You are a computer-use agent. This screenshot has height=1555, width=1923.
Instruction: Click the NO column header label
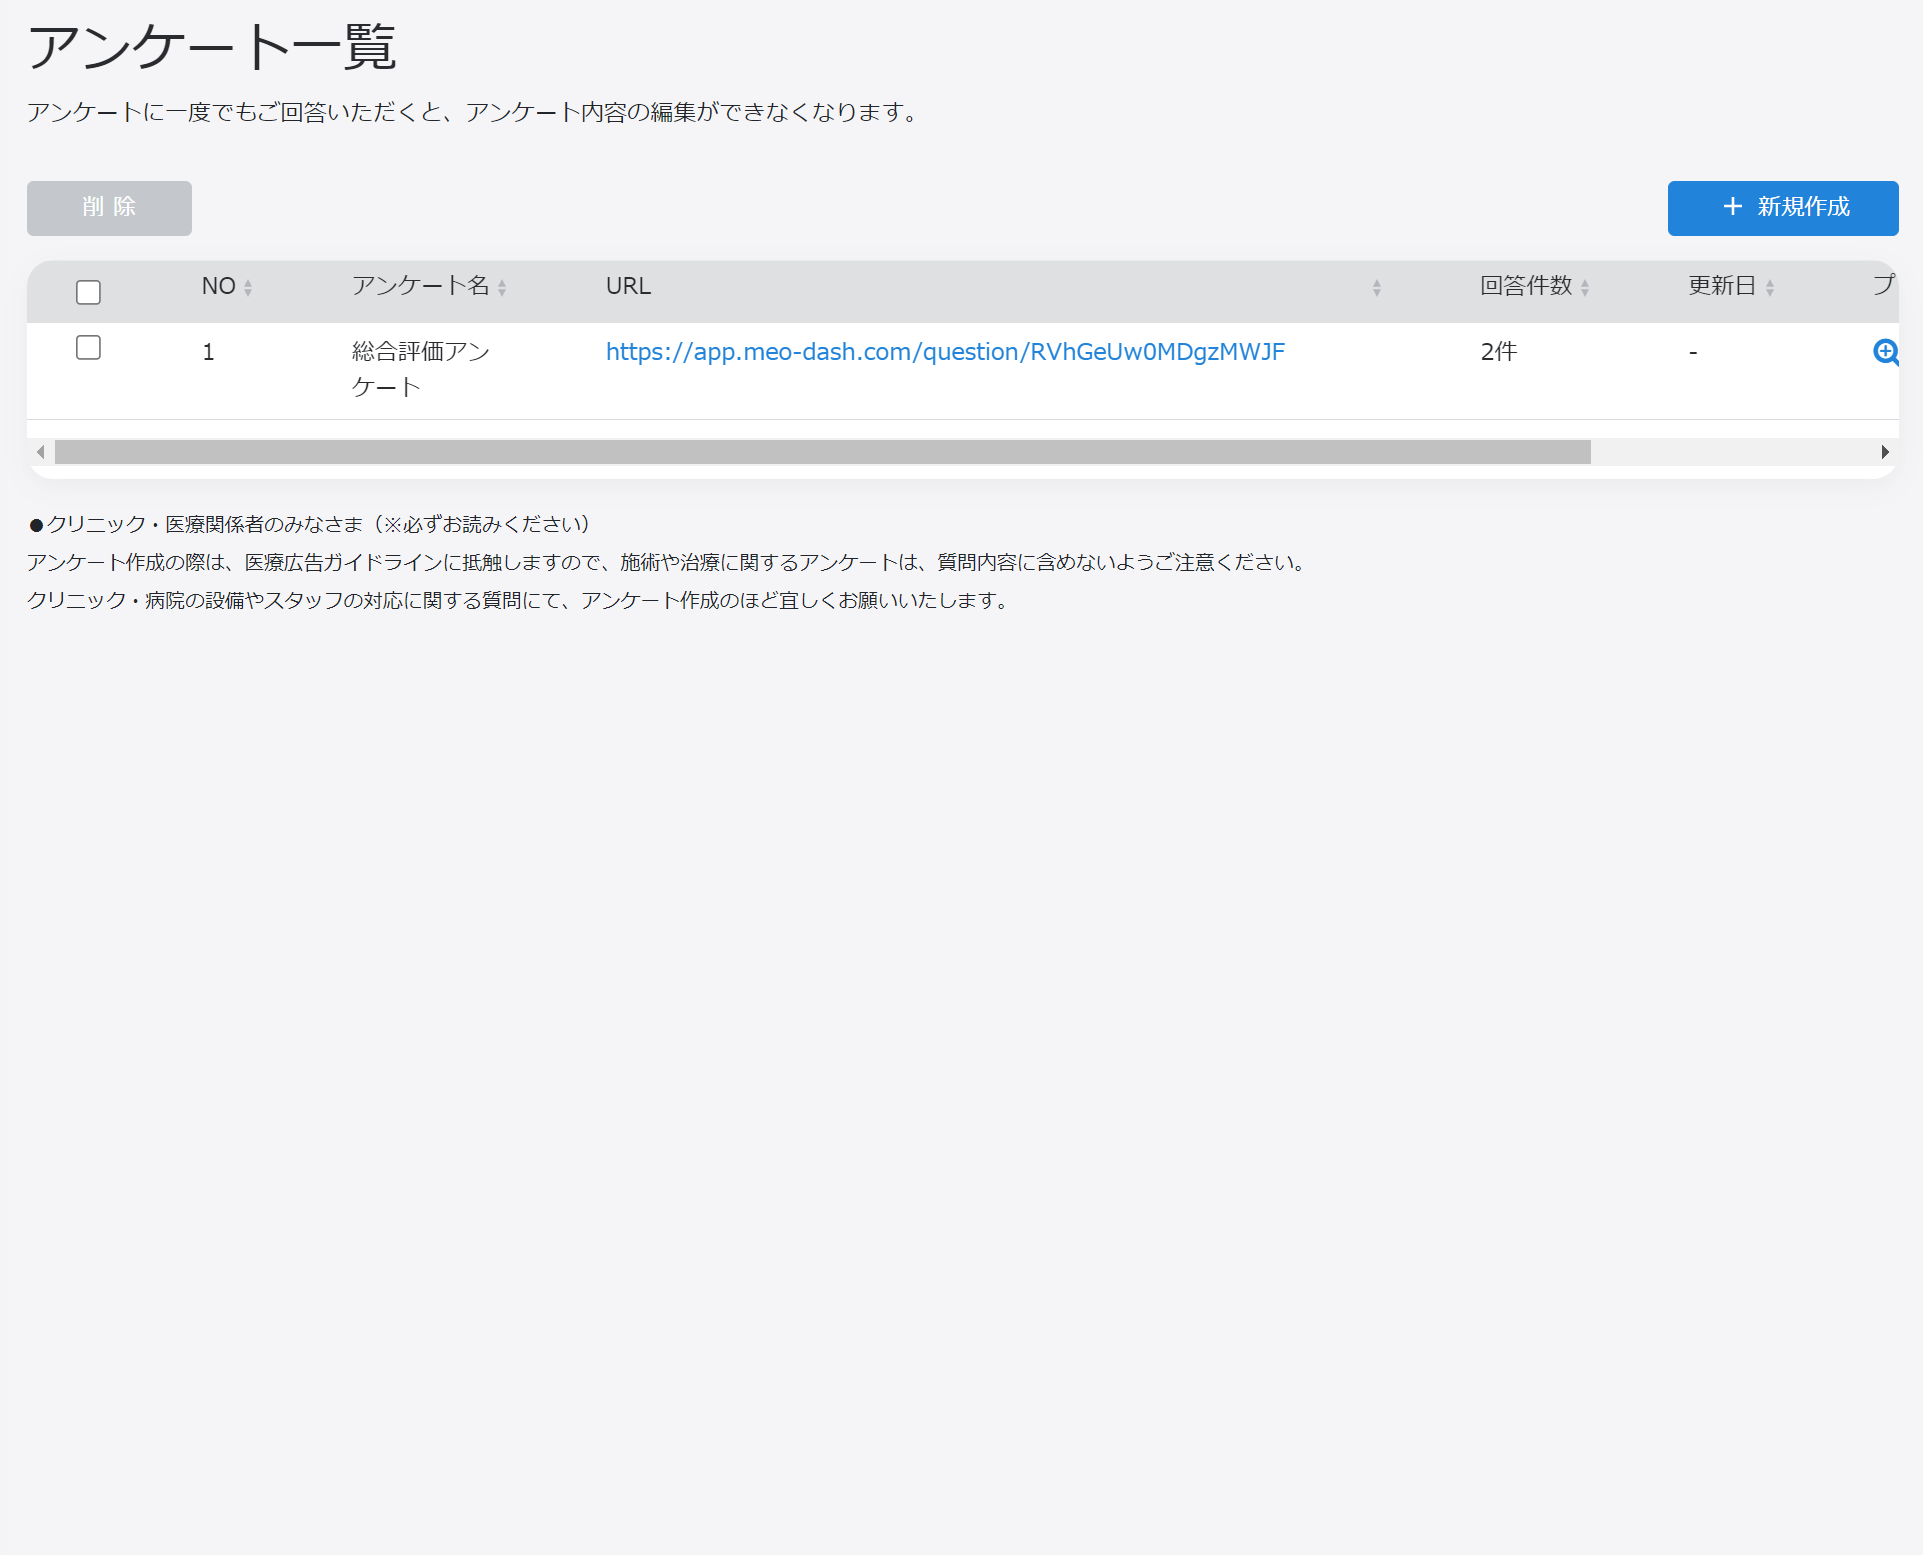coord(219,286)
